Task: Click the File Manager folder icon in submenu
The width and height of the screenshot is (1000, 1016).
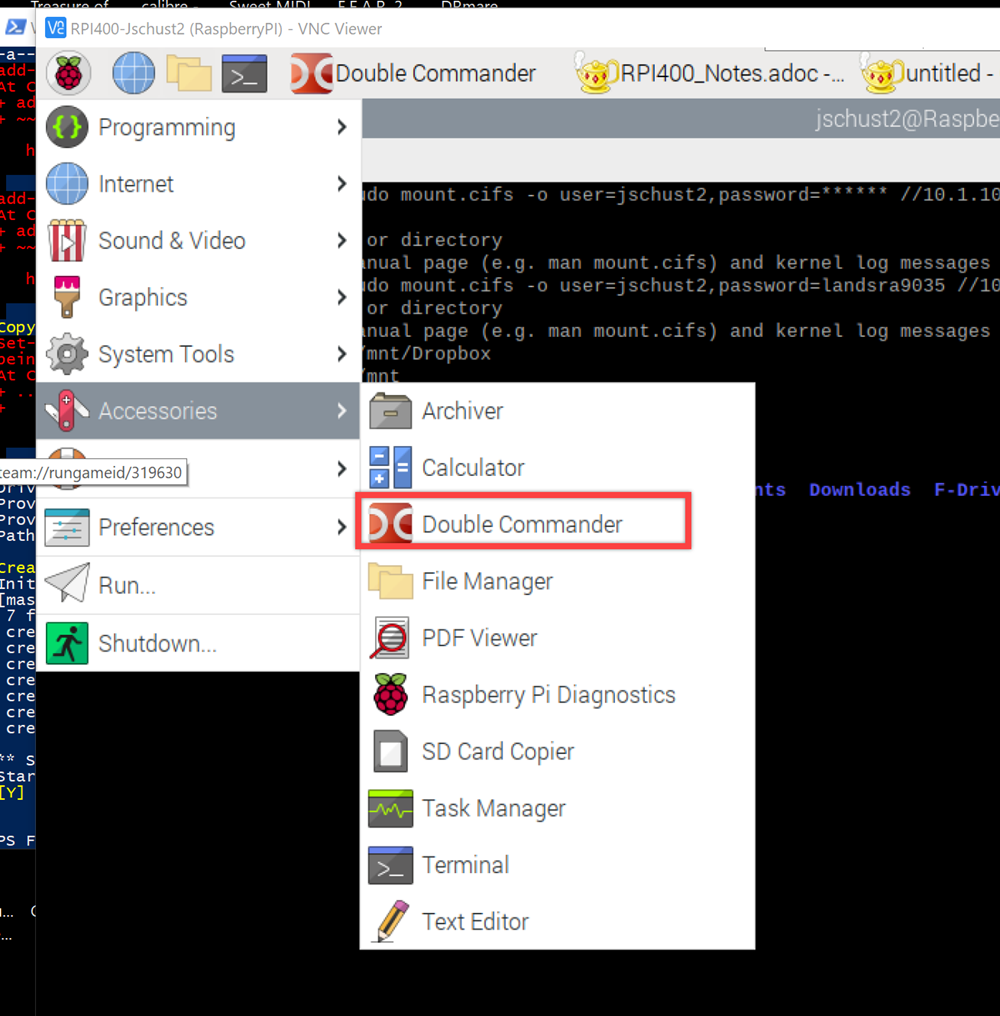Action: (x=390, y=581)
